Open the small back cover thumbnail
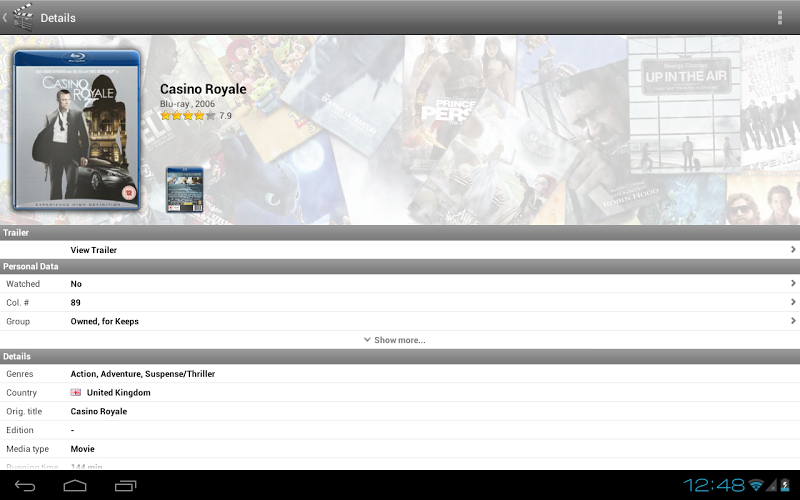The width and height of the screenshot is (800, 500). pyautogui.click(x=185, y=189)
